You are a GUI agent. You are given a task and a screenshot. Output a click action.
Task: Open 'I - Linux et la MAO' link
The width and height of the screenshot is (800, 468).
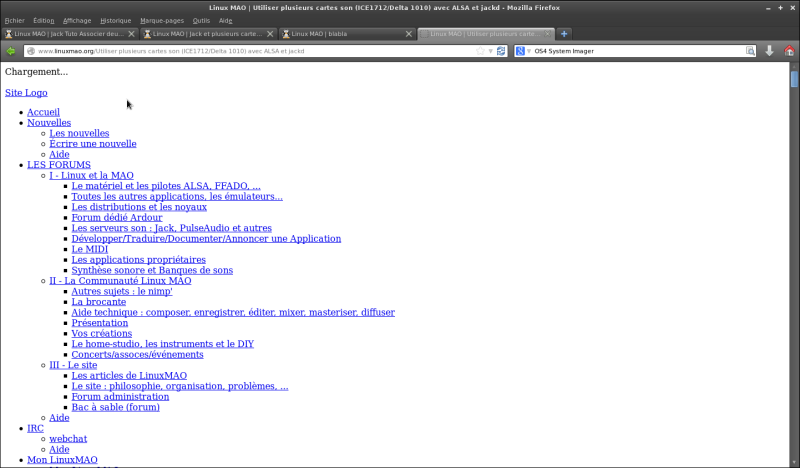click(91, 176)
